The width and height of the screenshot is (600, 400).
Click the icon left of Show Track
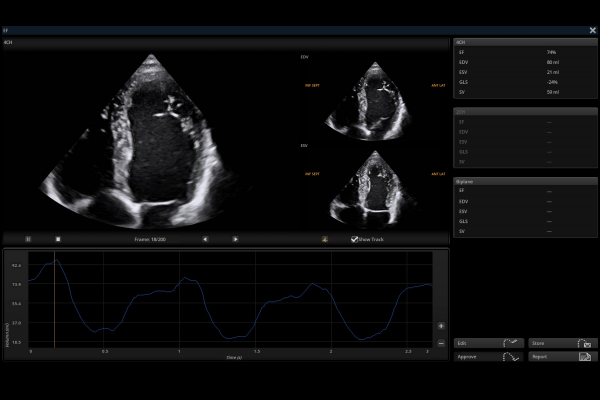point(325,239)
